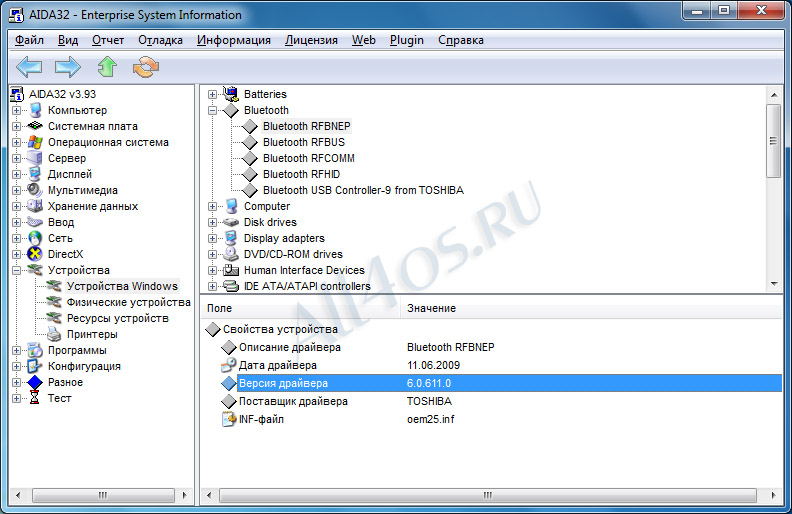
Task: Expand the Системная плата tree node
Action: point(17,126)
